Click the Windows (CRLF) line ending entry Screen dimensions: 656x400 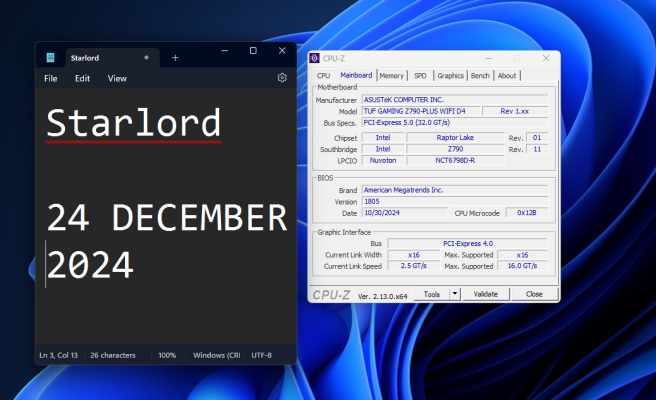coord(216,355)
